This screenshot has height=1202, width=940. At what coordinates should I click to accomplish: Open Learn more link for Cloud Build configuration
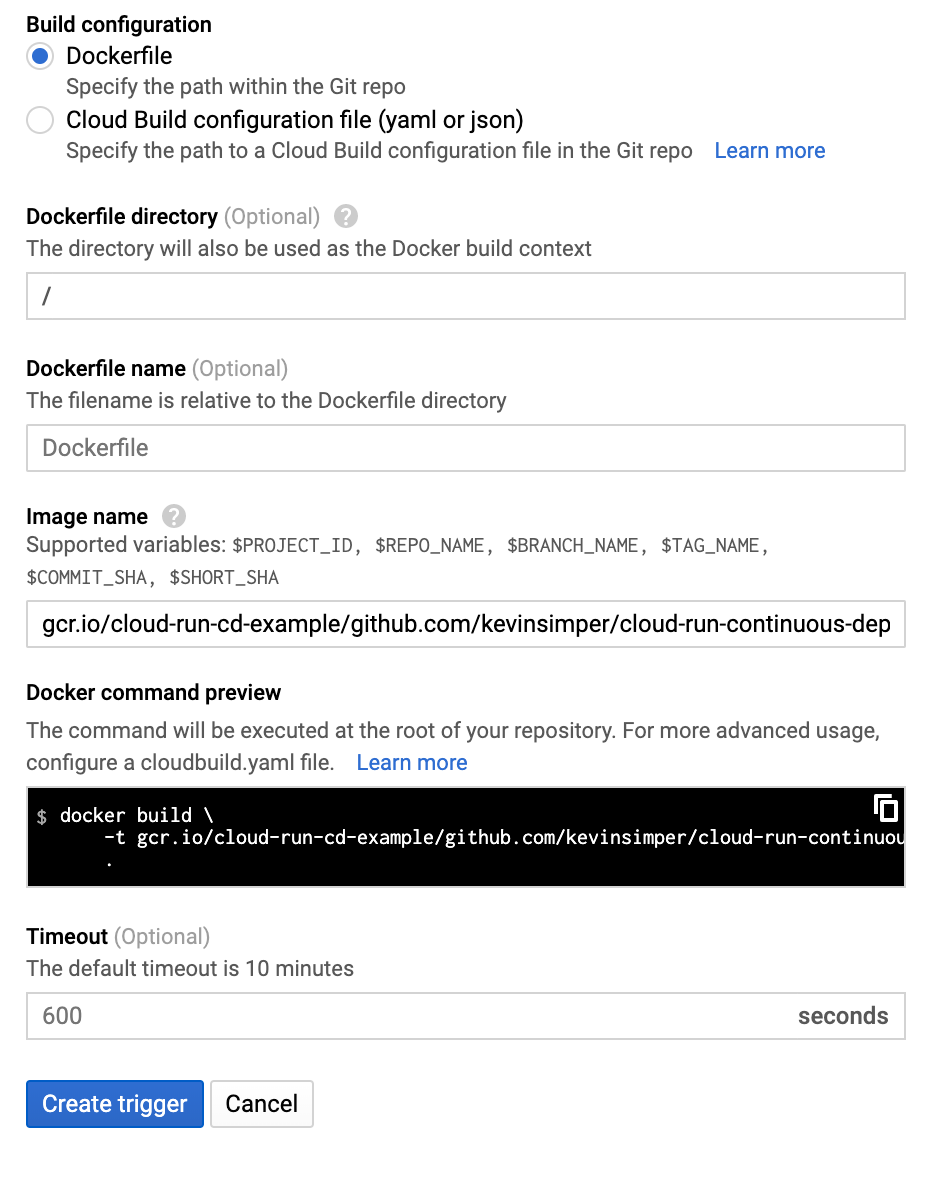tap(769, 151)
